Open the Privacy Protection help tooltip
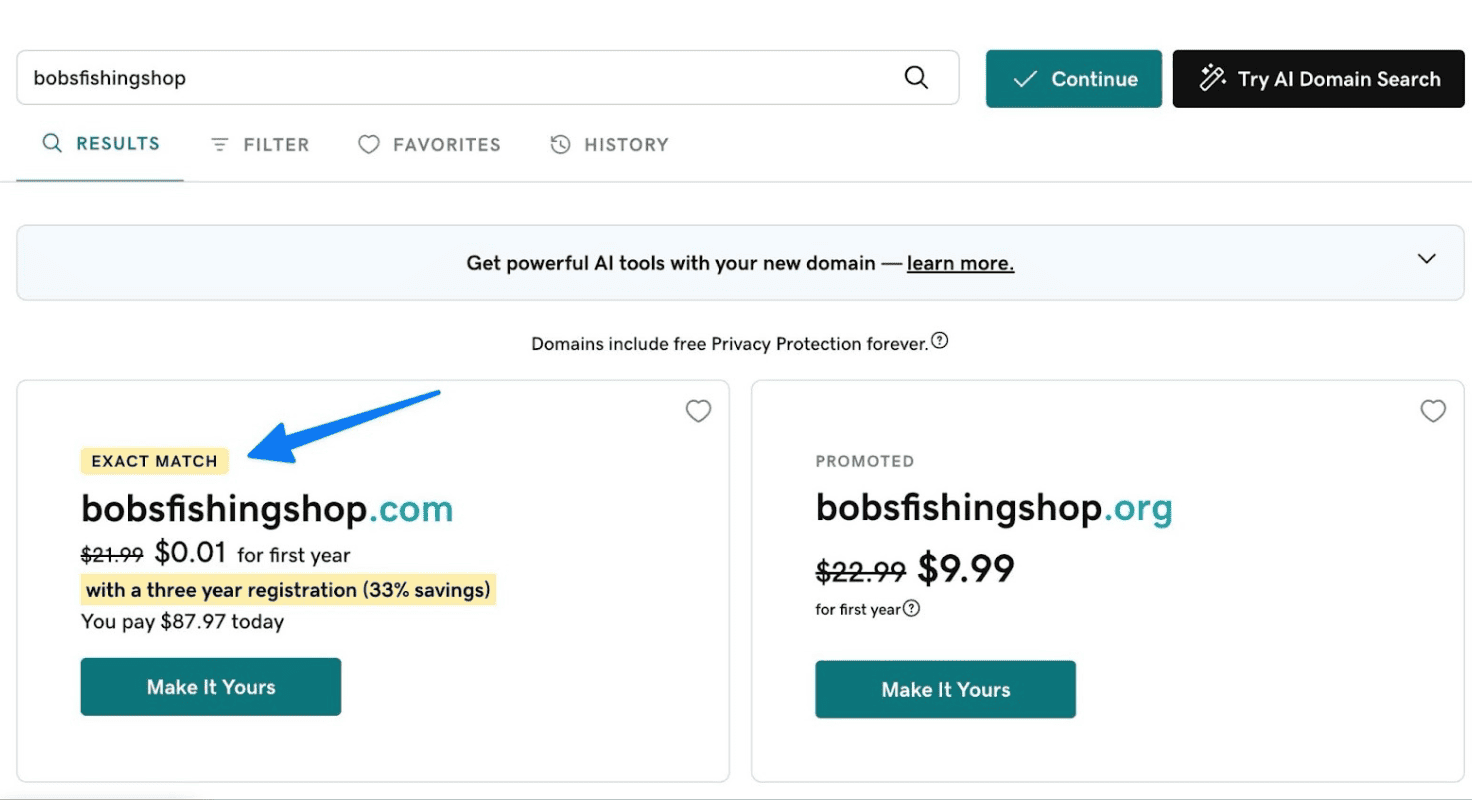 [x=939, y=340]
